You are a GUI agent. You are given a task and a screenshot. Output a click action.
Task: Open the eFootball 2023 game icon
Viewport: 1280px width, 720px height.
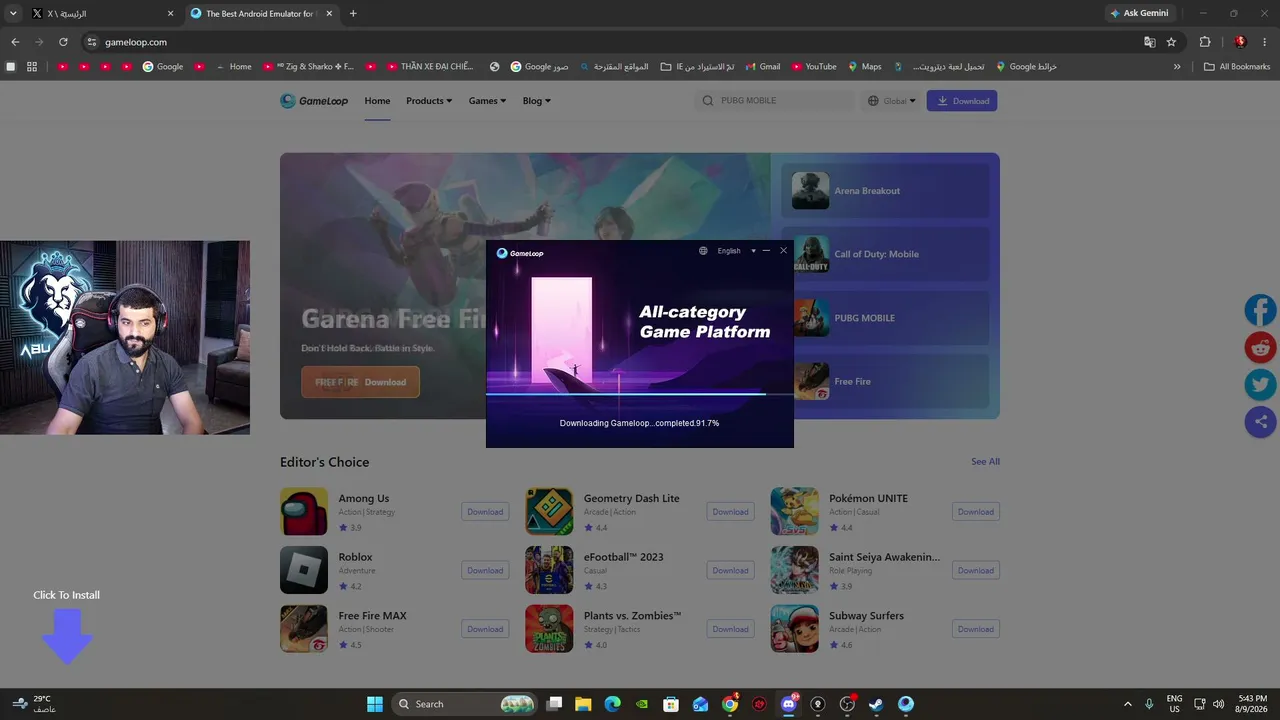(549, 570)
